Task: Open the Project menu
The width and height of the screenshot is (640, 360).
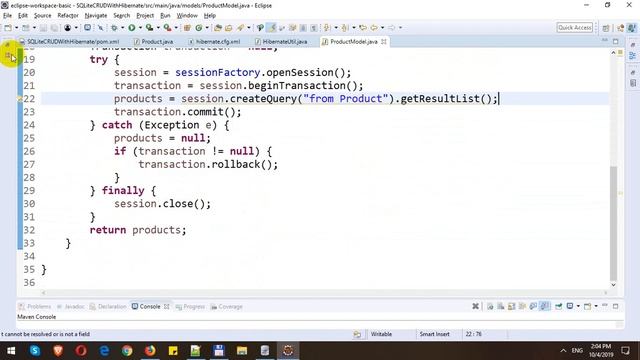Action: (x=145, y=16)
